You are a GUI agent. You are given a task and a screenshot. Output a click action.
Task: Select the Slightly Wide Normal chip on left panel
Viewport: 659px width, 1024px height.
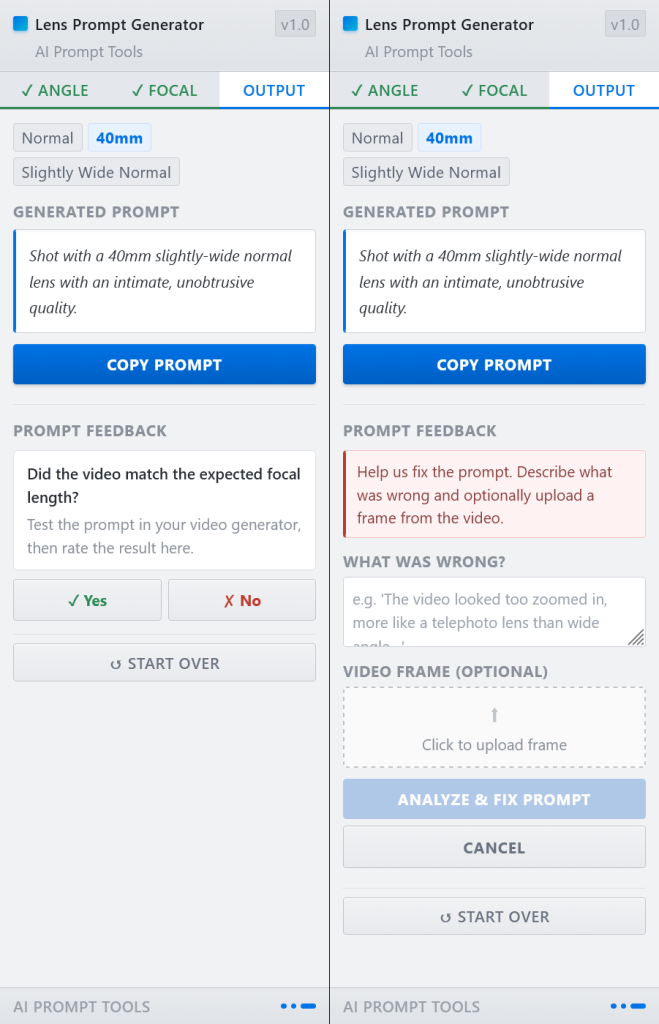point(95,171)
